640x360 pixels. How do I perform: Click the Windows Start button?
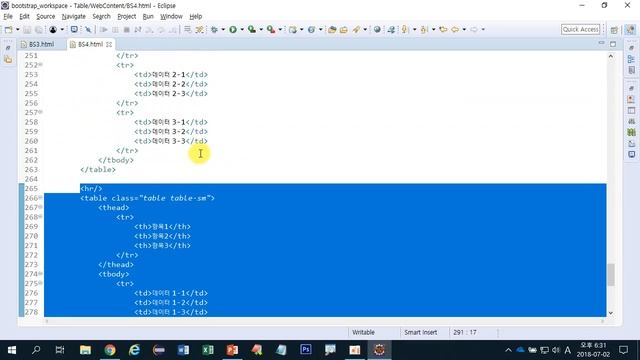(x=12, y=350)
